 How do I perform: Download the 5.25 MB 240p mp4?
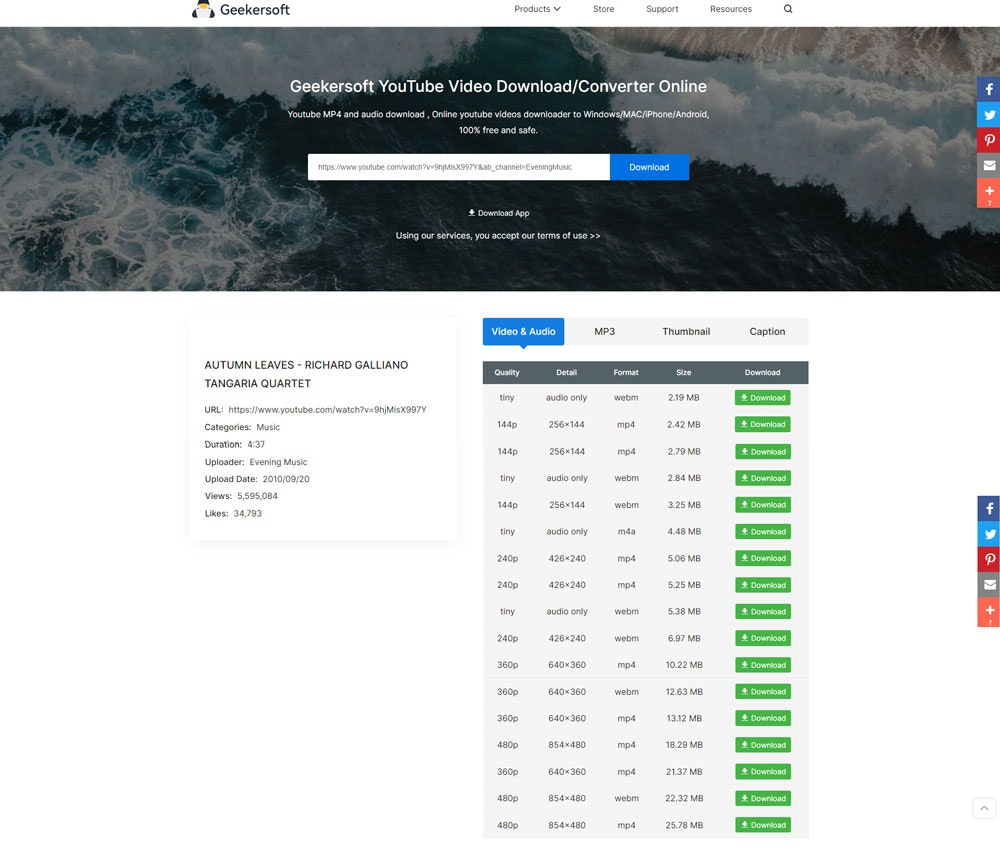coord(763,585)
